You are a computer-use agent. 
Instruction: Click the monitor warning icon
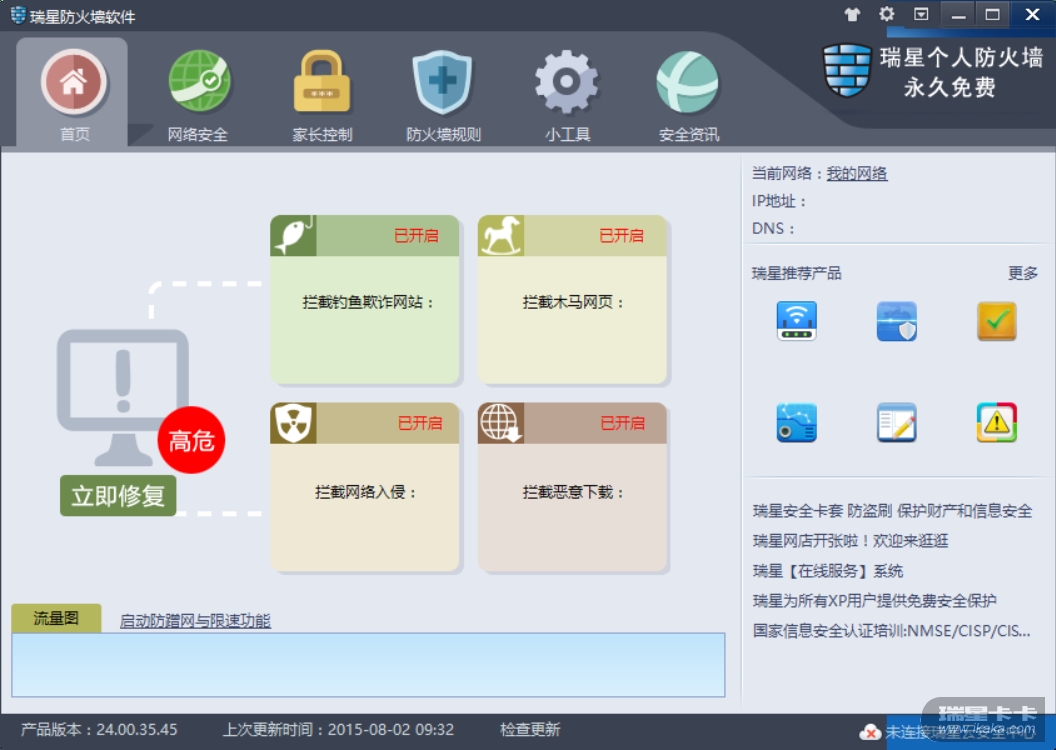coord(123,396)
